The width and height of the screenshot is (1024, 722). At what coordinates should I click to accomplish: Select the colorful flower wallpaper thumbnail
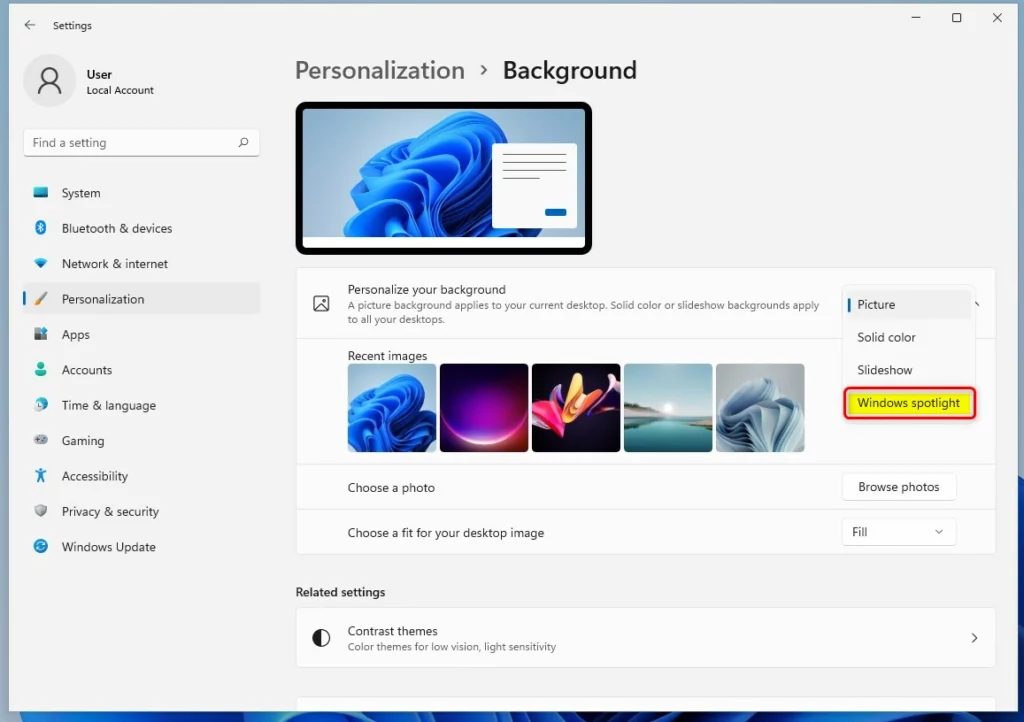click(576, 408)
